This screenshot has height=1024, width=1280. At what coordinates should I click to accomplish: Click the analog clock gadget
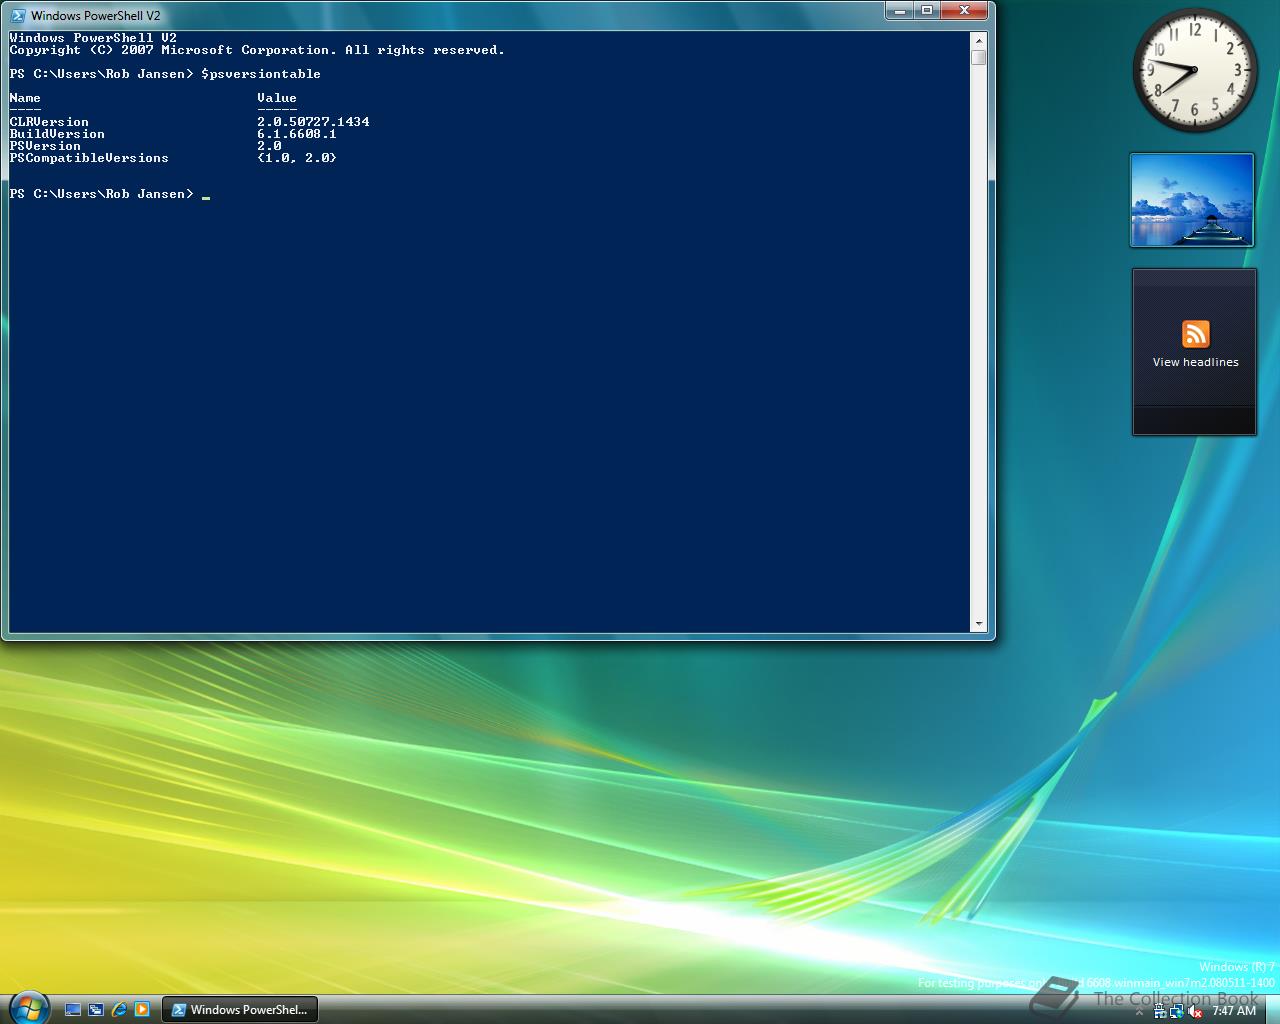(x=1195, y=70)
